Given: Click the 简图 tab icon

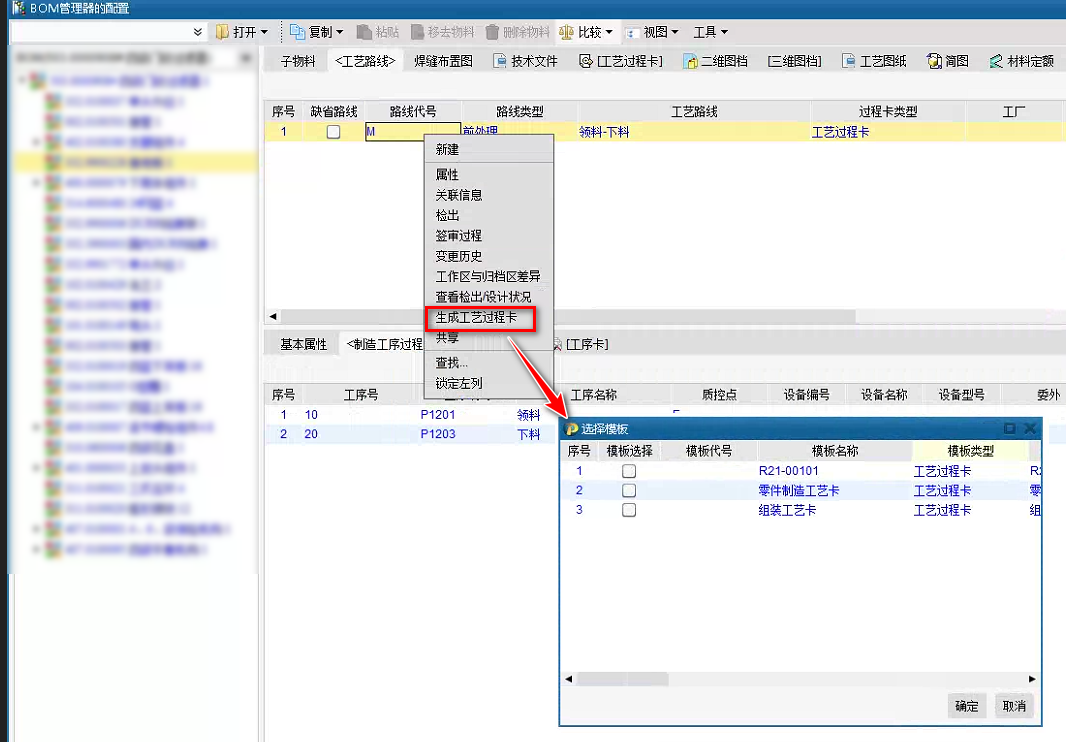Looking at the screenshot, I should tap(934, 61).
